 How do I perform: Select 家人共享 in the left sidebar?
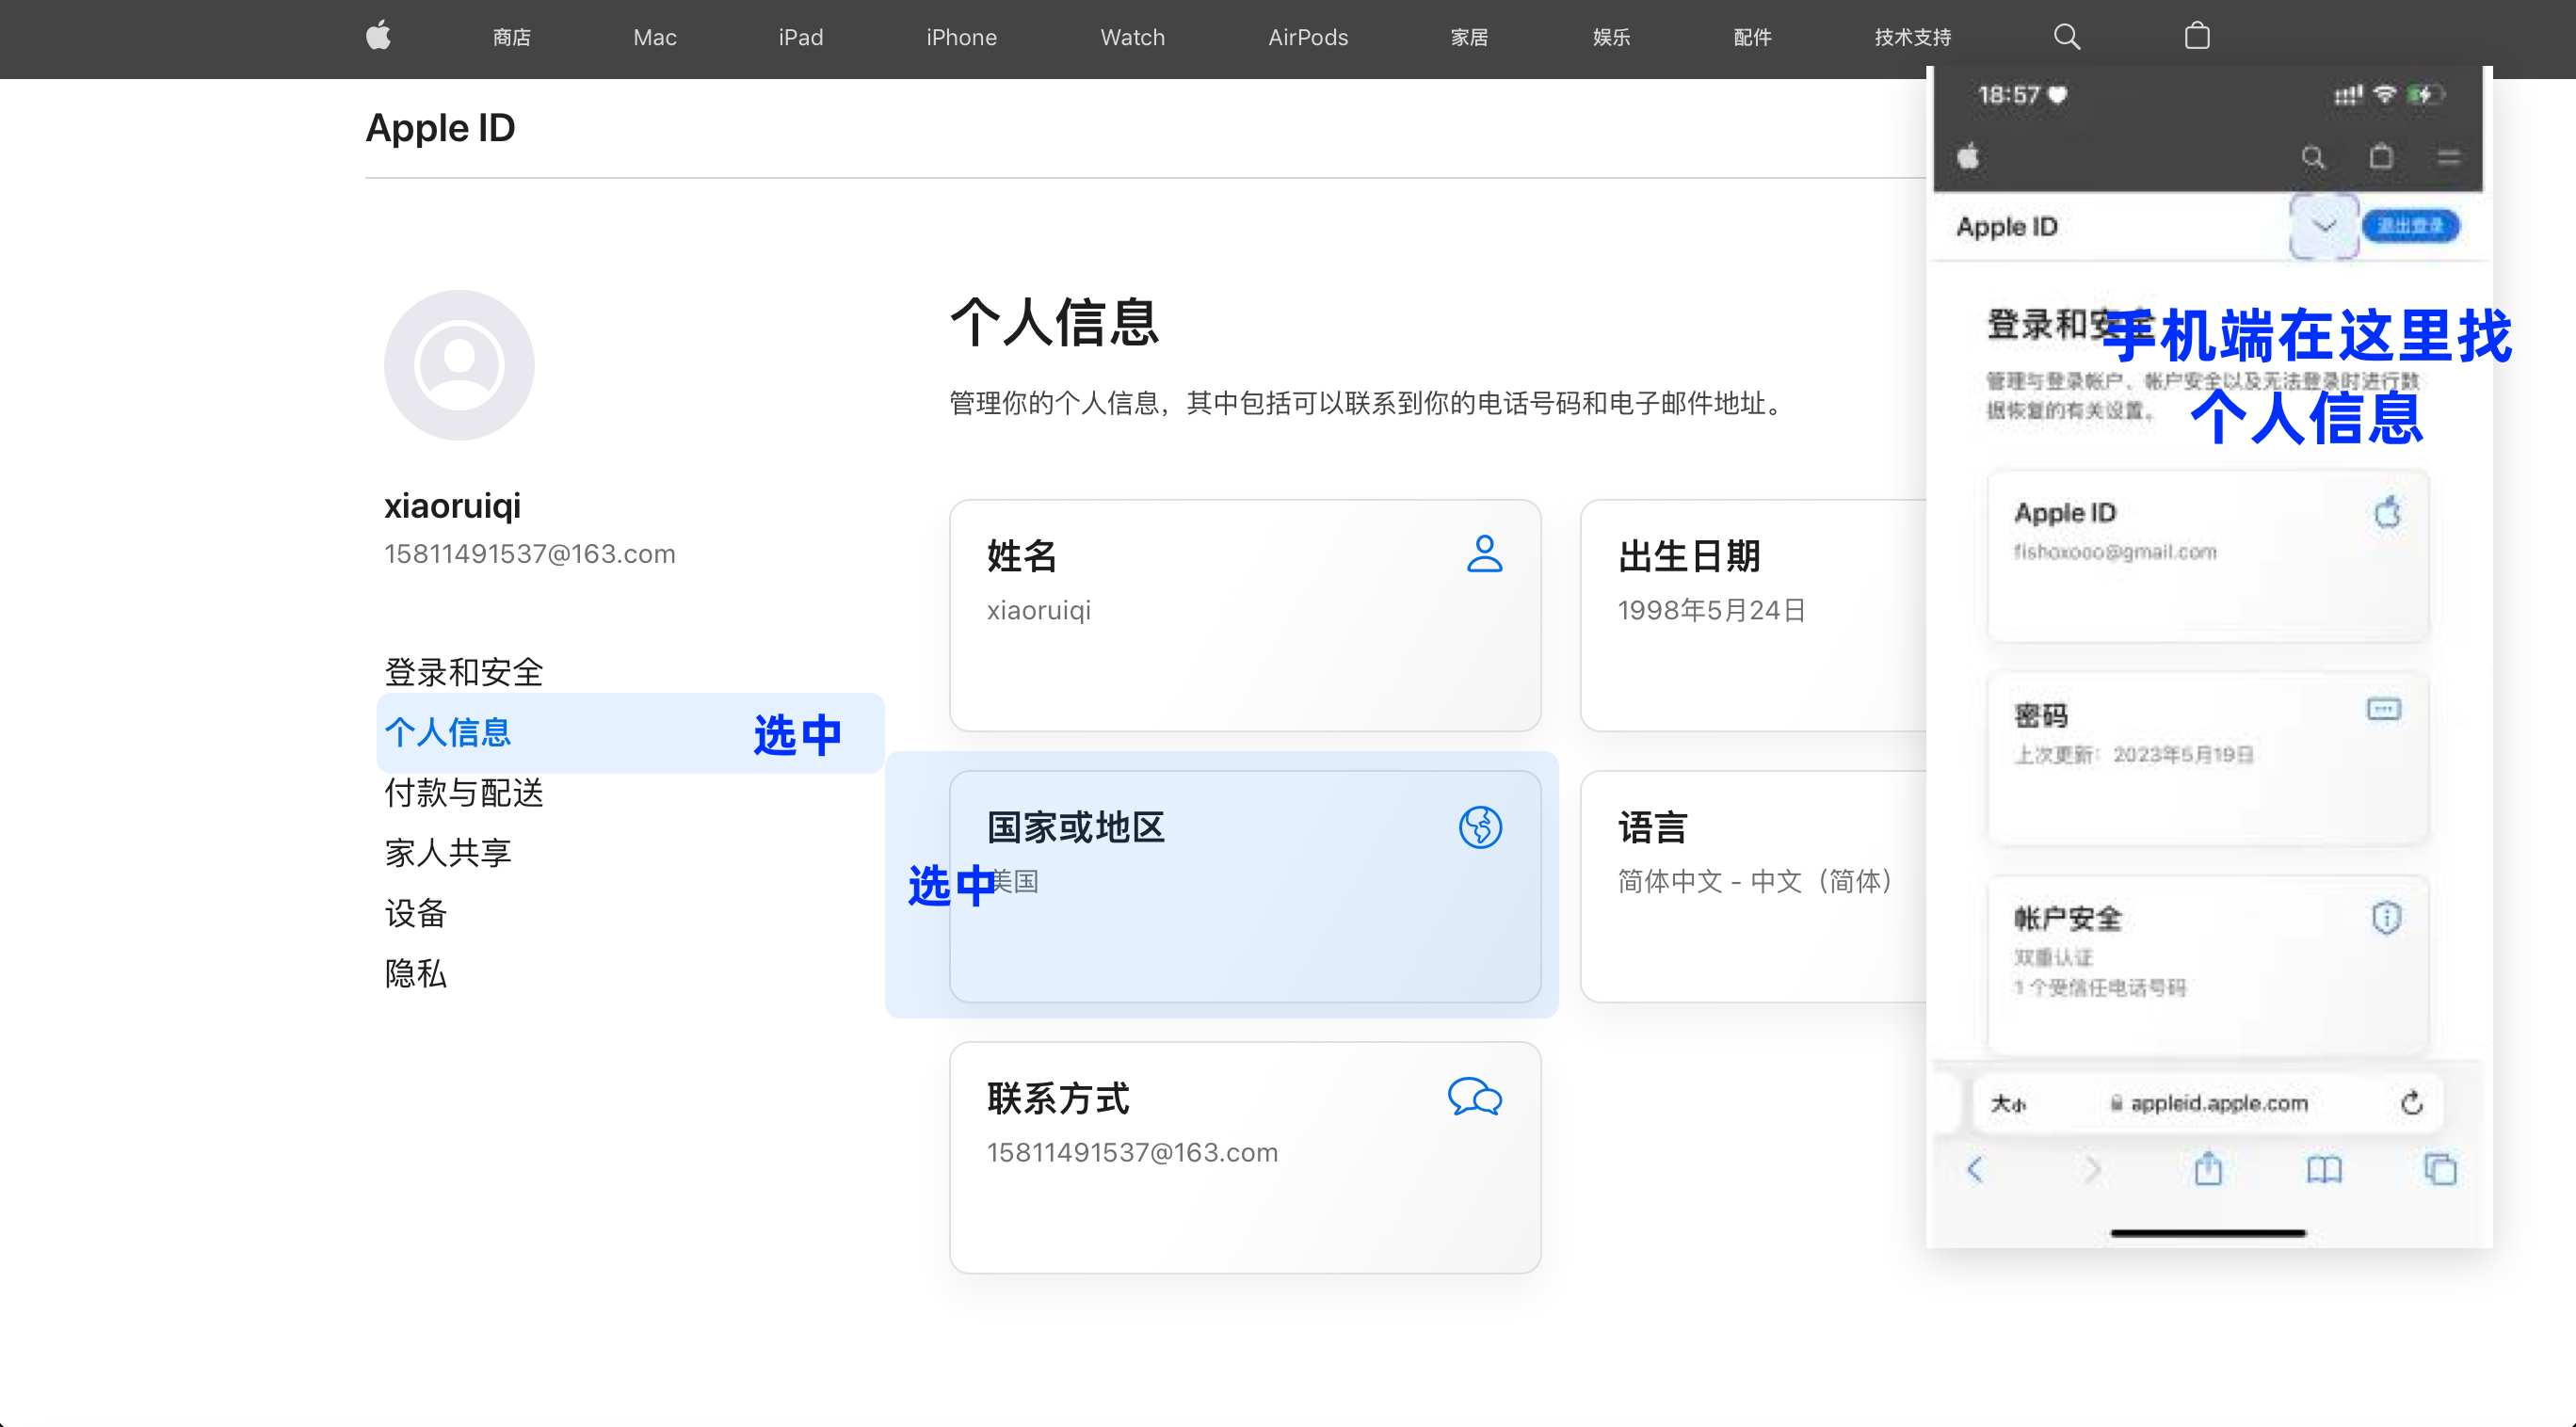448,853
